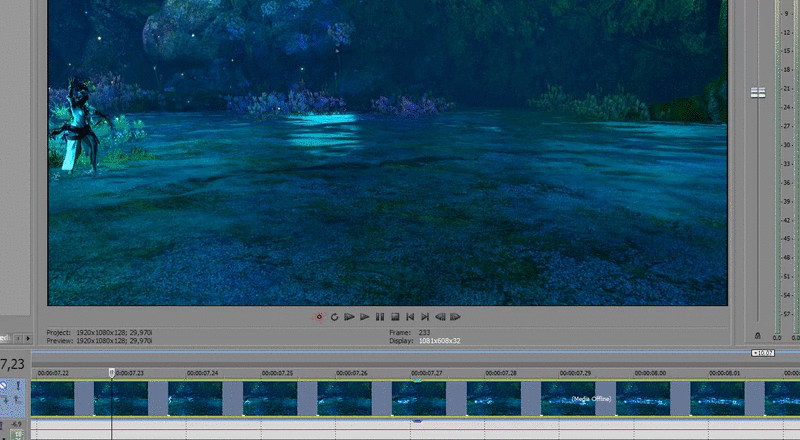Go to Start of project
Image resolution: width=800 pixels, height=440 pixels.
(410, 317)
